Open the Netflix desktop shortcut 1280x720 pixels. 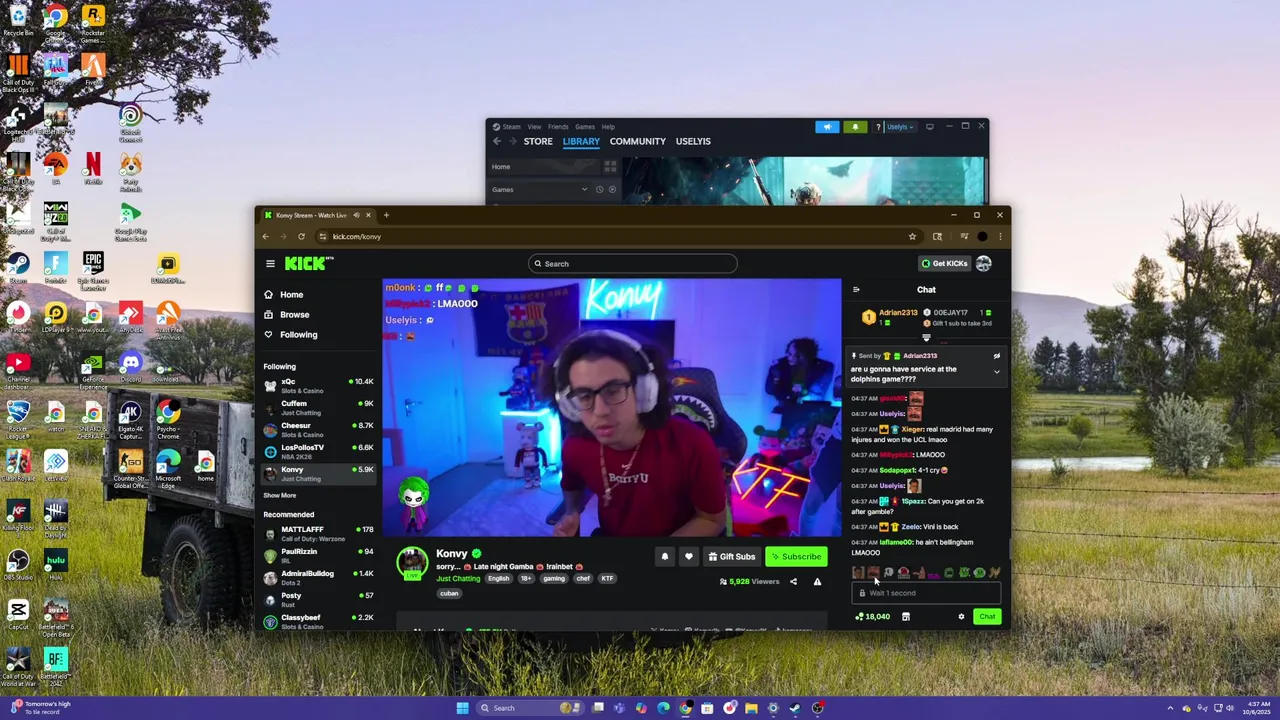tap(93, 167)
